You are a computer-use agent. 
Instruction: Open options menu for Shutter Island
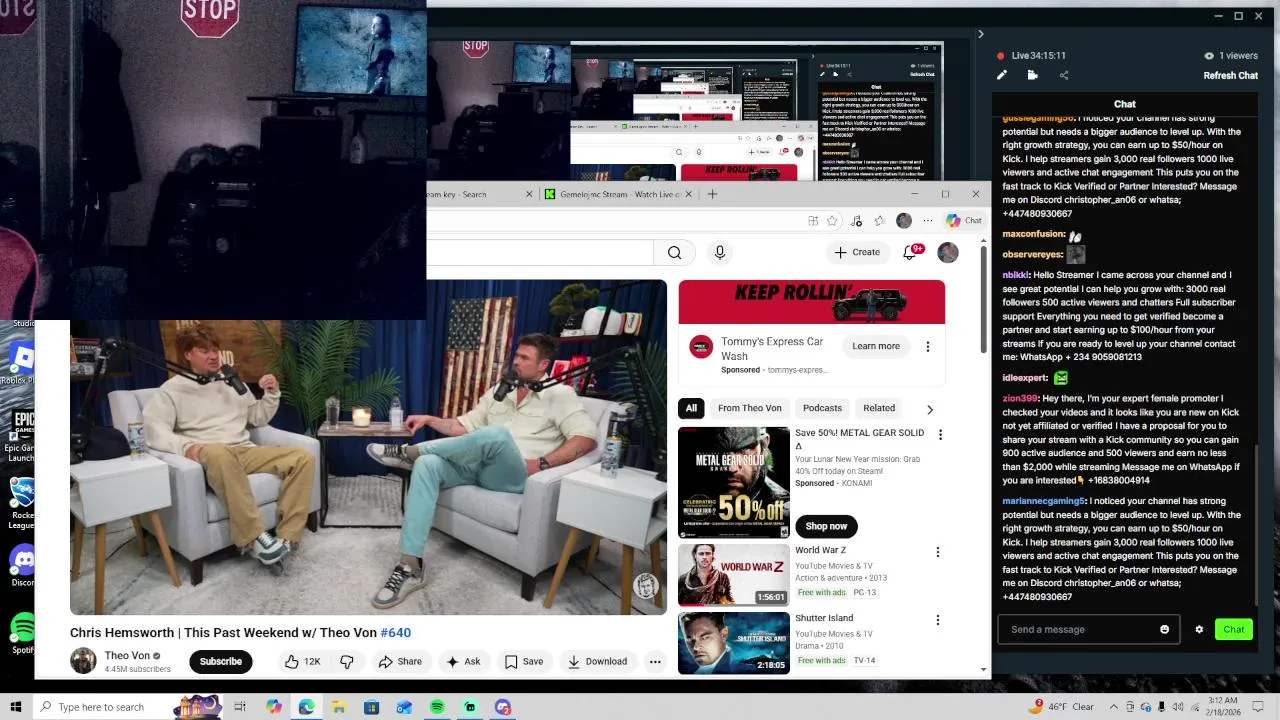(x=938, y=620)
